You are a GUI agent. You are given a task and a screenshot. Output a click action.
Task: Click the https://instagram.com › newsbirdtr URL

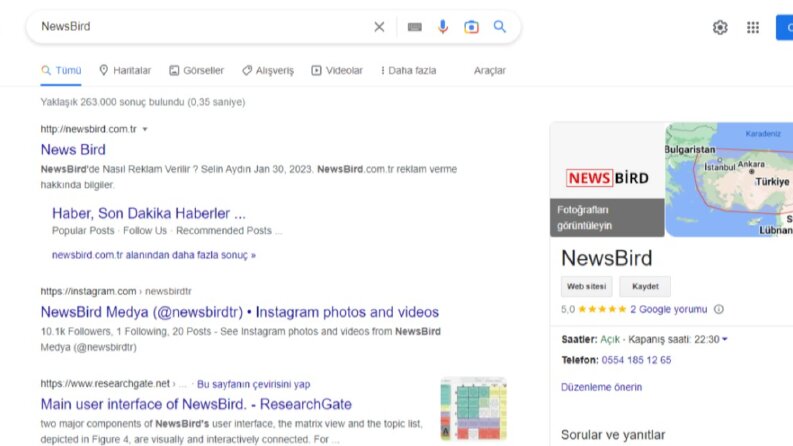(x=116, y=291)
